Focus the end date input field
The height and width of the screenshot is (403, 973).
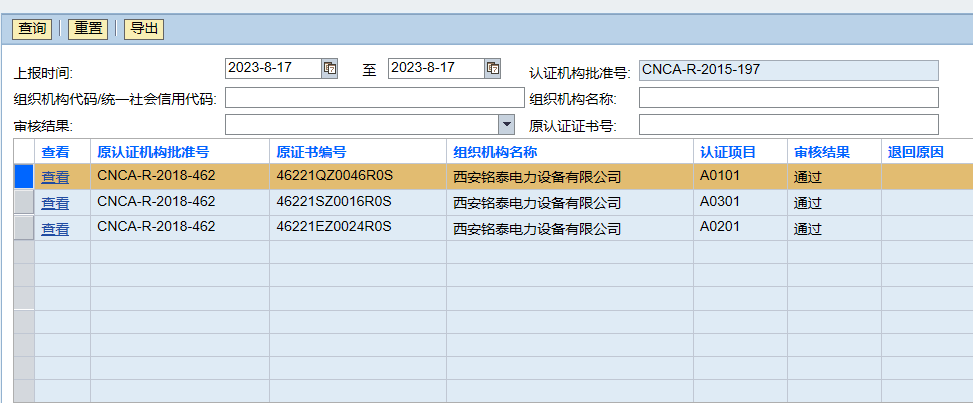click(436, 68)
